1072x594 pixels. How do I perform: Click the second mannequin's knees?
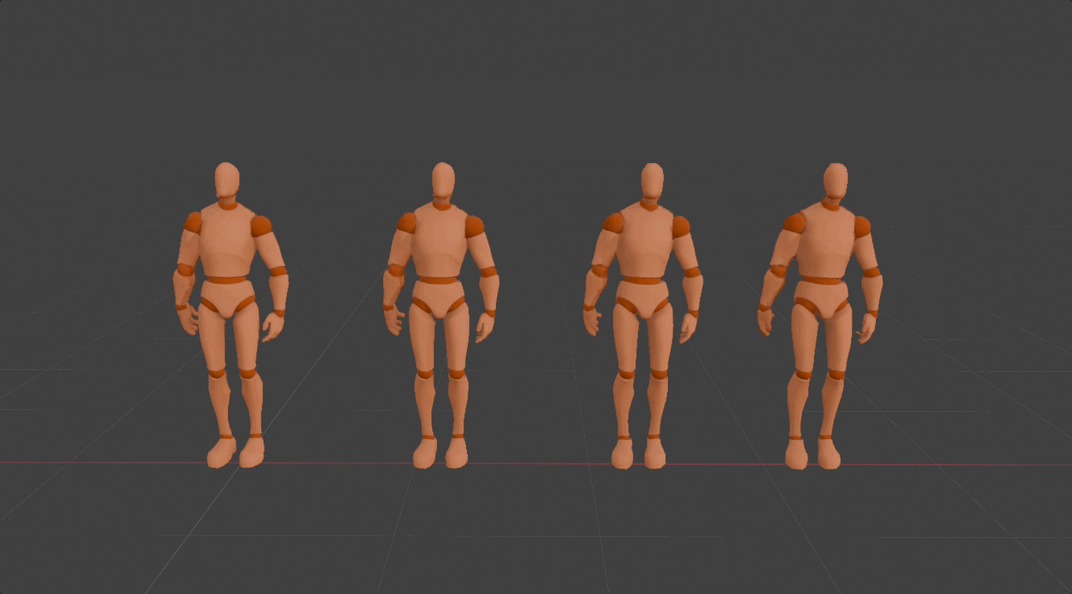tap(425, 374)
